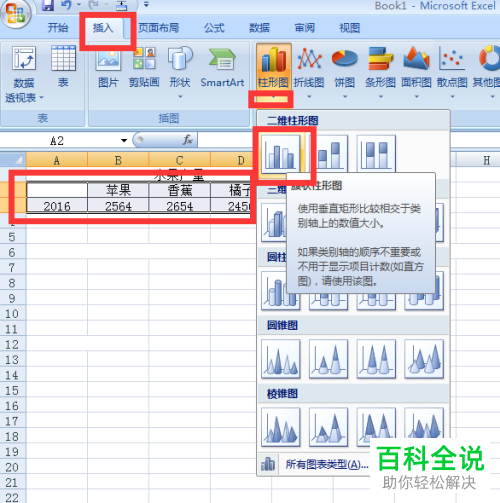Select row 10 header
The width and height of the screenshot is (500, 503).
point(12,314)
